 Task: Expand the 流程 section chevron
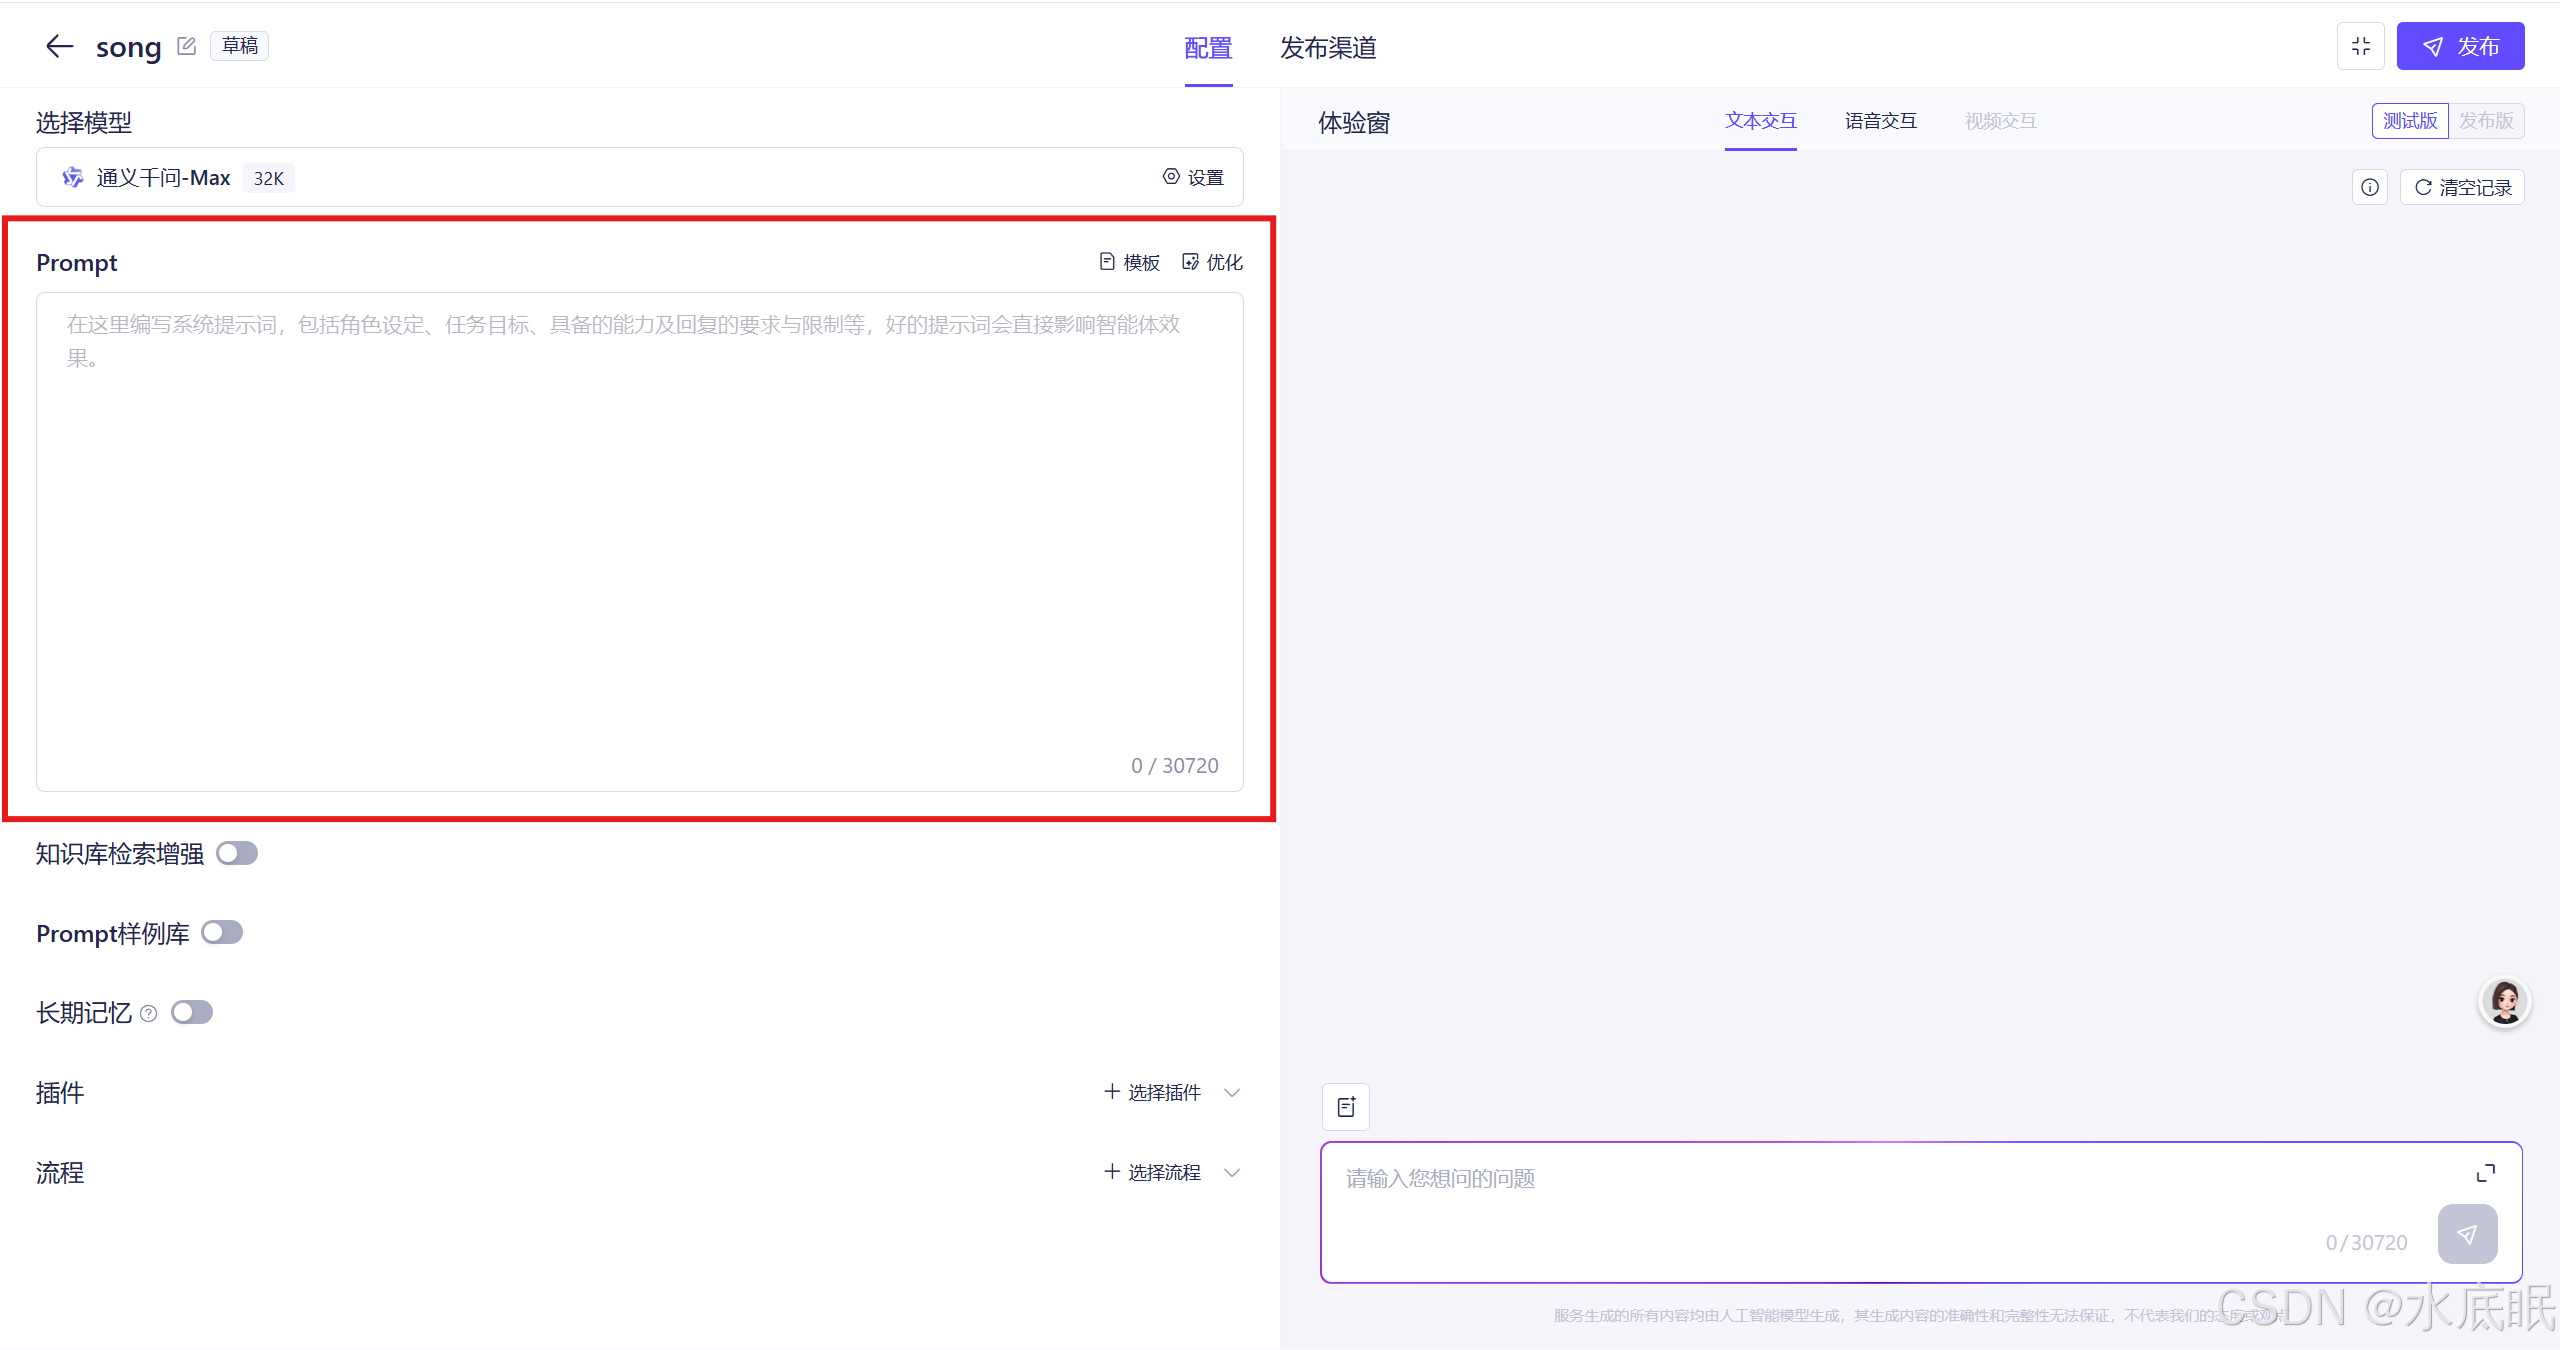click(x=1232, y=1172)
